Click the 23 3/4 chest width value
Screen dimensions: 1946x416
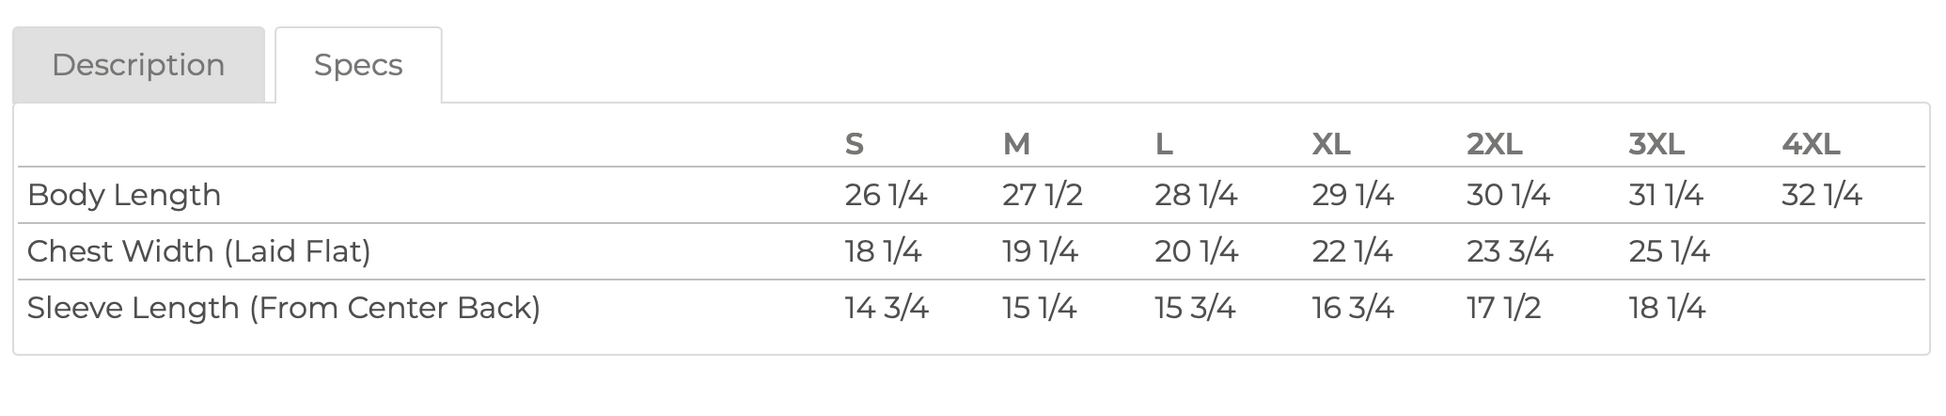click(x=1510, y=251)
